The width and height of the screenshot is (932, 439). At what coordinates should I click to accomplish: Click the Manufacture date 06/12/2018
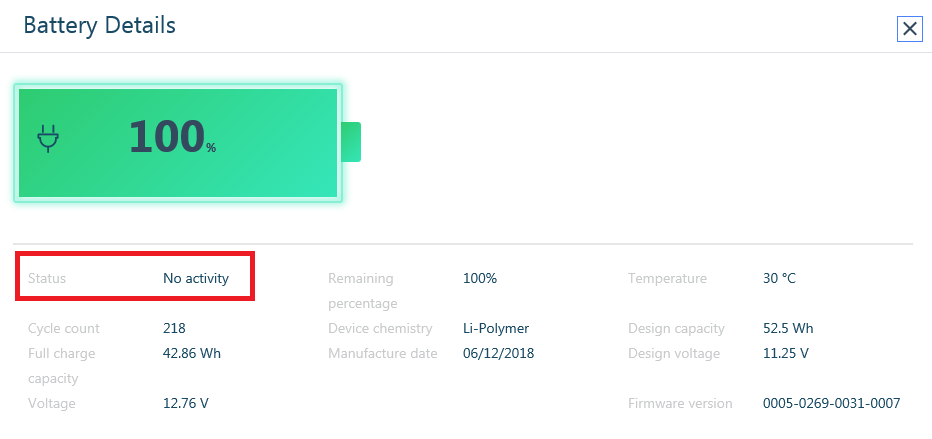(498, 353)
